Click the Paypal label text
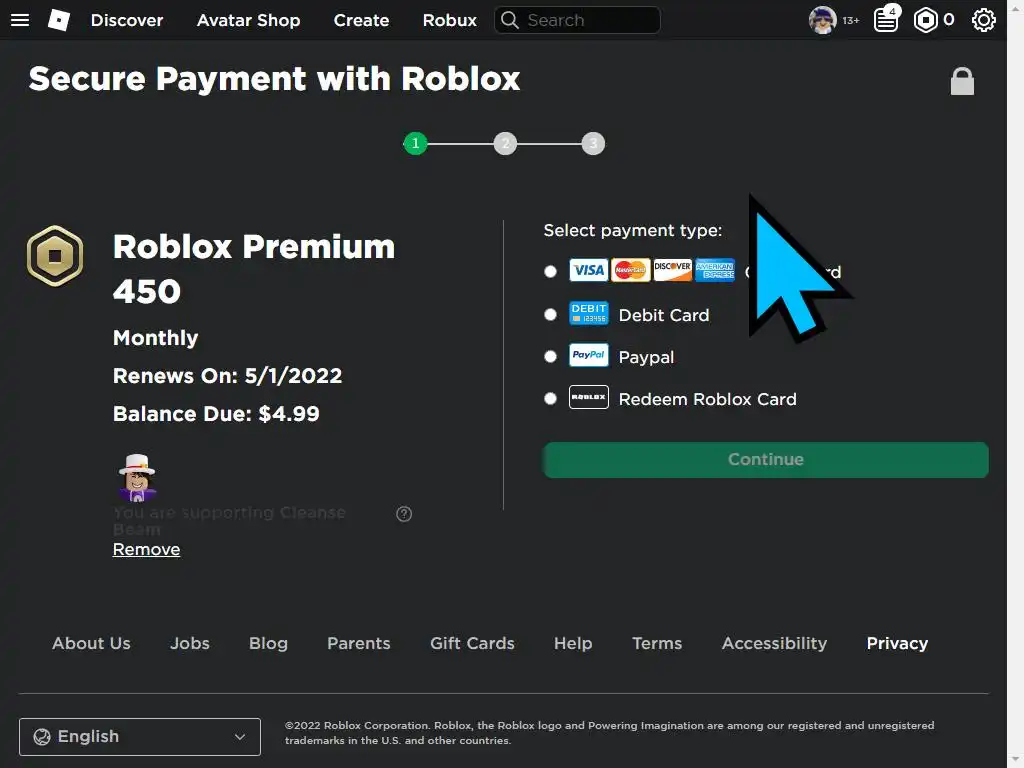 click(646, 357)
